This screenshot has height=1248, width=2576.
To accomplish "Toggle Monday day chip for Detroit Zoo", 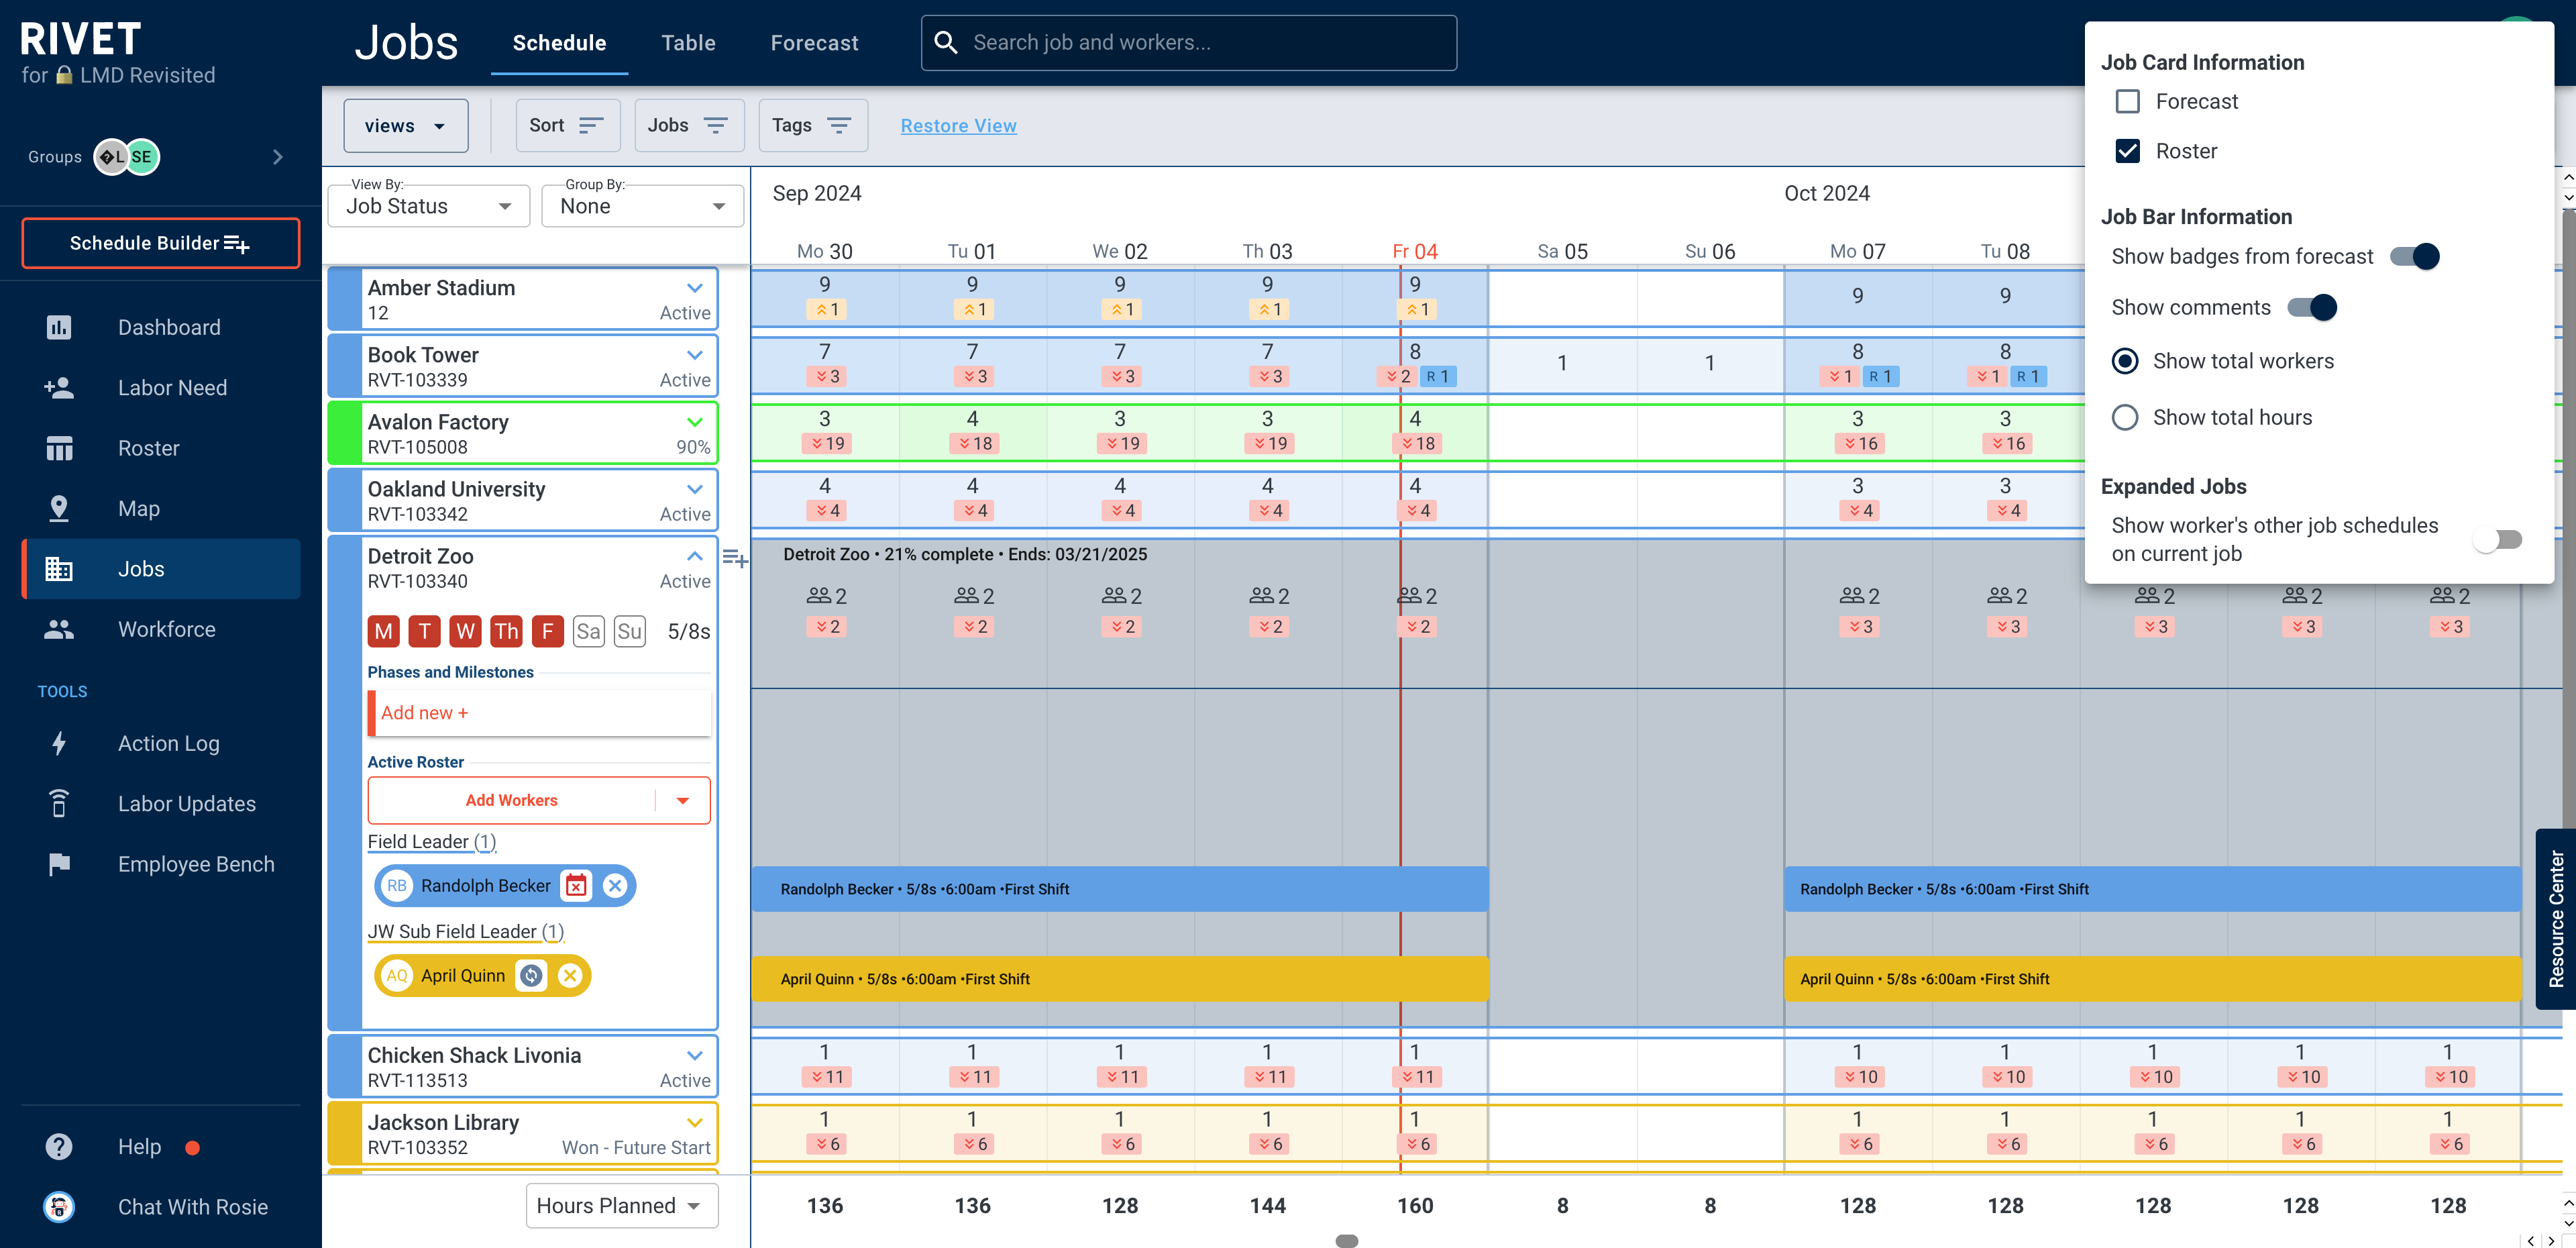I will click(x=384, y=631).
